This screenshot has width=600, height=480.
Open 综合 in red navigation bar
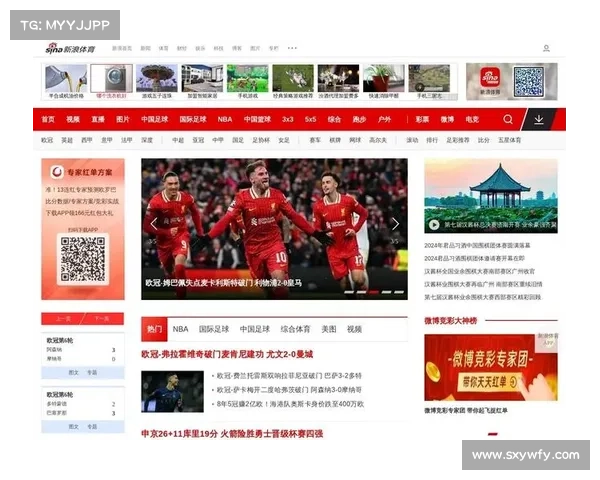pos(334,119)
